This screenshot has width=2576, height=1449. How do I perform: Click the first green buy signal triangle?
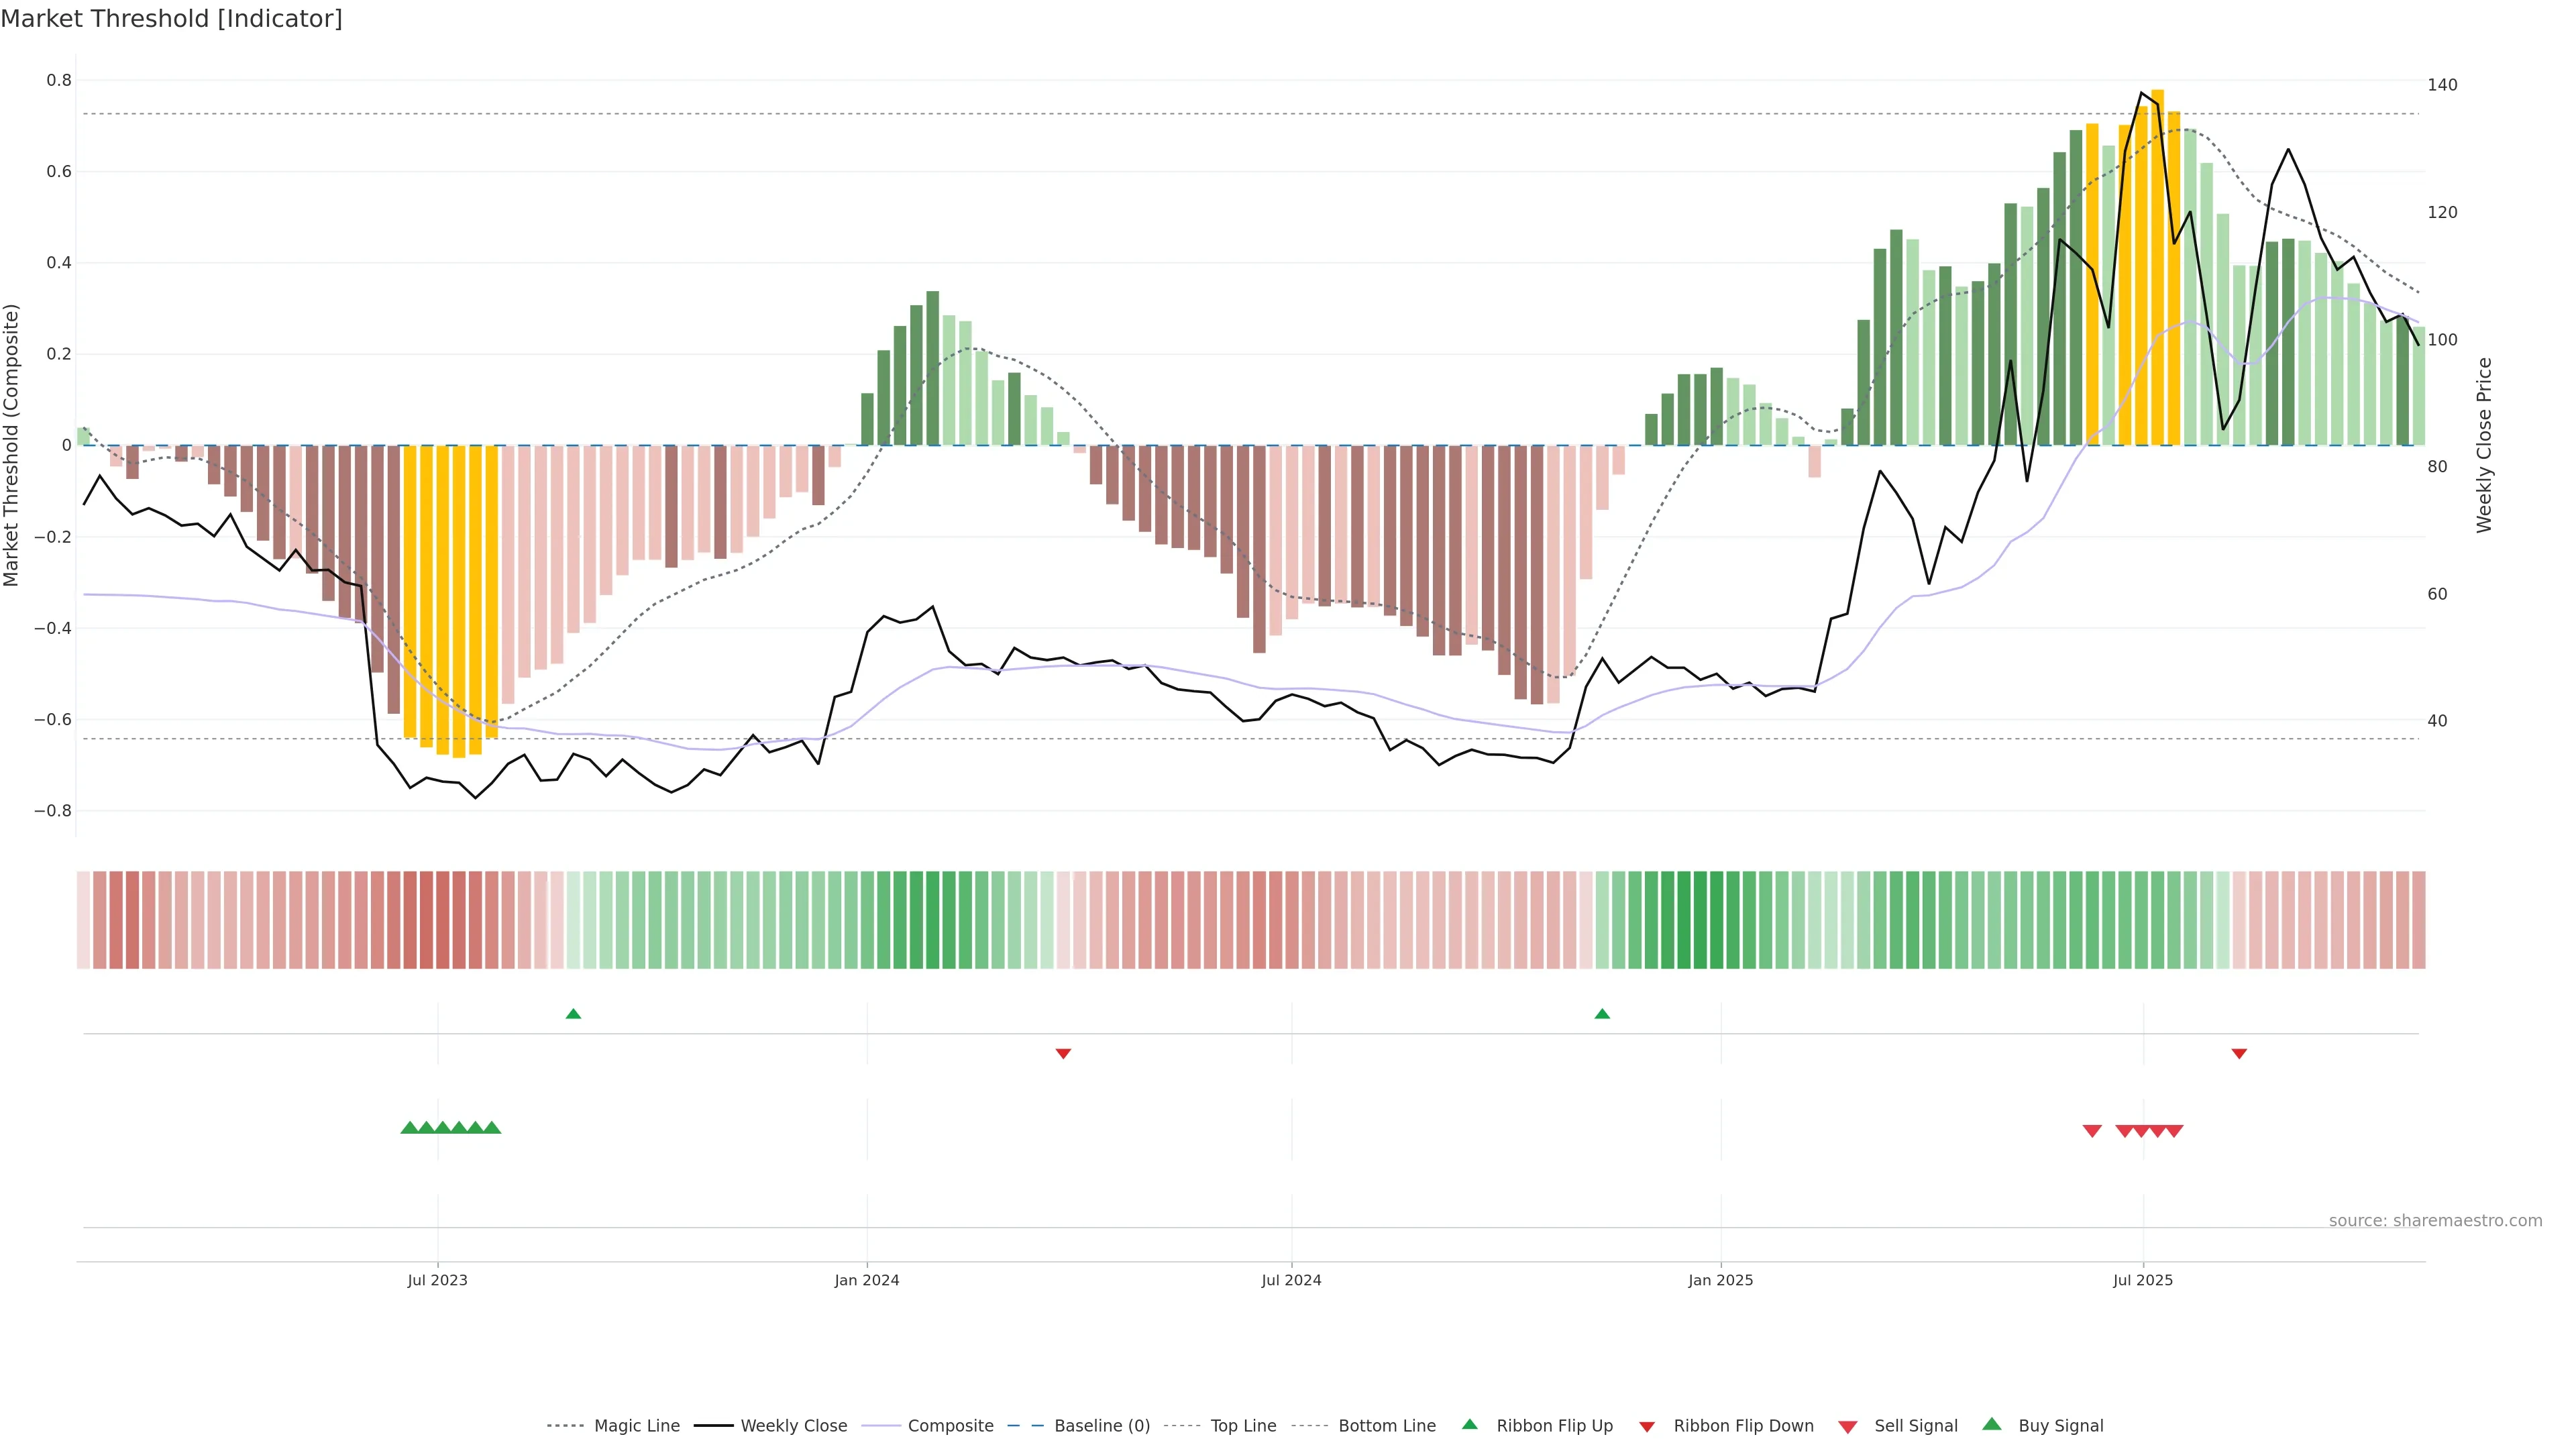[x=409, y=1127]
